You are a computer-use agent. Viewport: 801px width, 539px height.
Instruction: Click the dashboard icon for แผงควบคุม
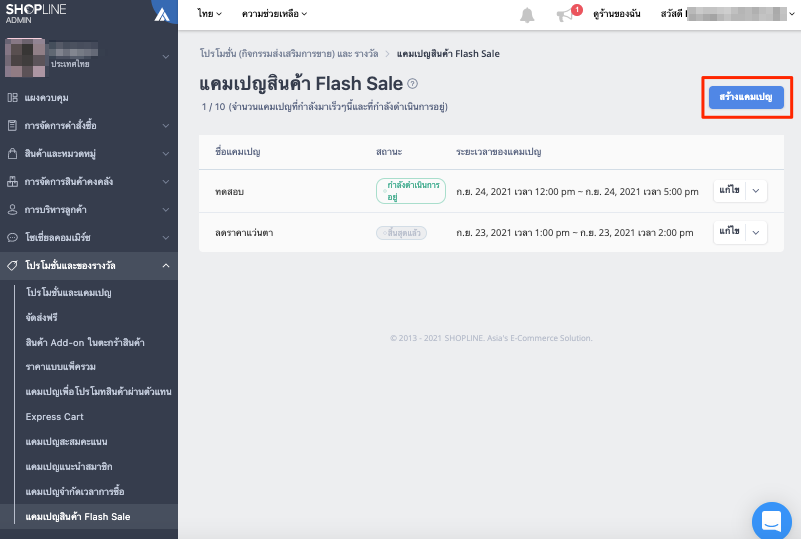pos(12,98)
